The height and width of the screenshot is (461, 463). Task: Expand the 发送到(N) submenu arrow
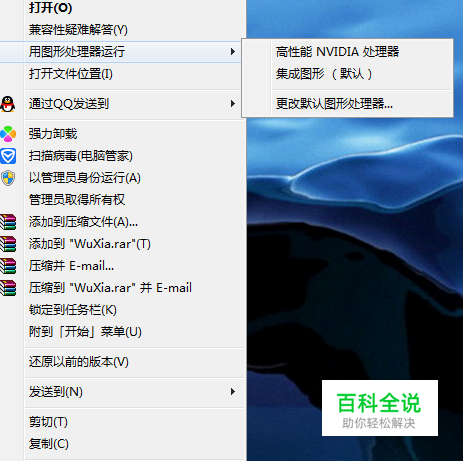click(233, 392)
